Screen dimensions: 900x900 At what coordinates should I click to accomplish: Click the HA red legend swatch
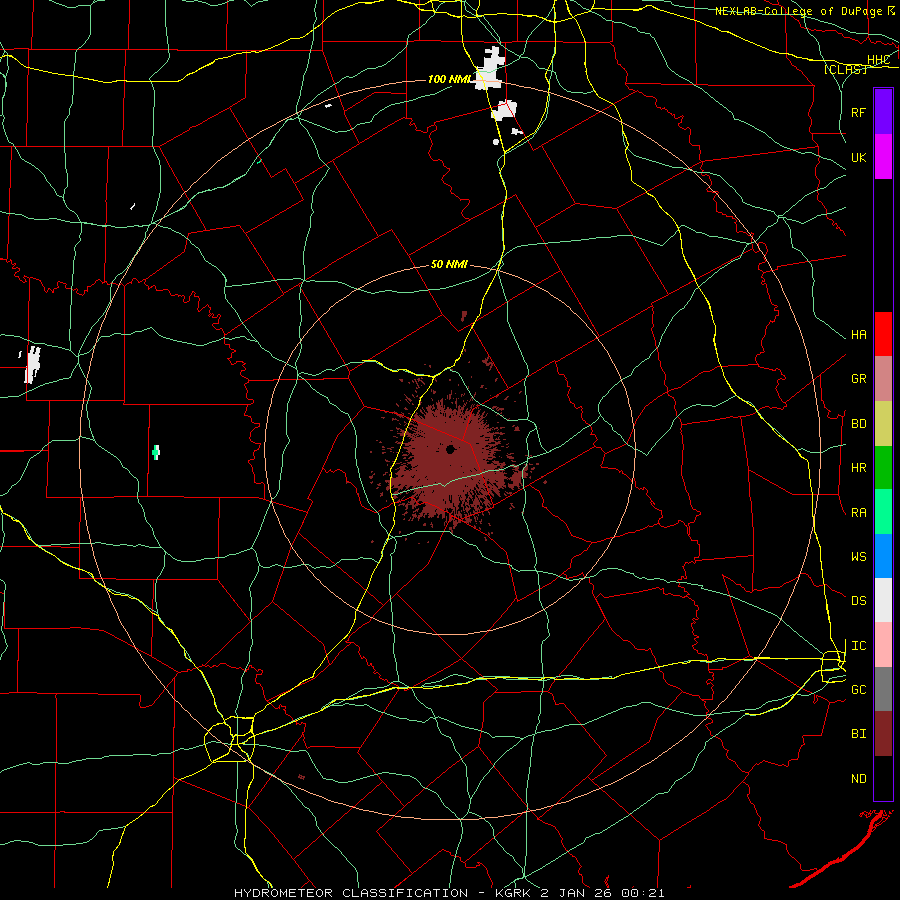pyautogui.click(x=883, y=334)
